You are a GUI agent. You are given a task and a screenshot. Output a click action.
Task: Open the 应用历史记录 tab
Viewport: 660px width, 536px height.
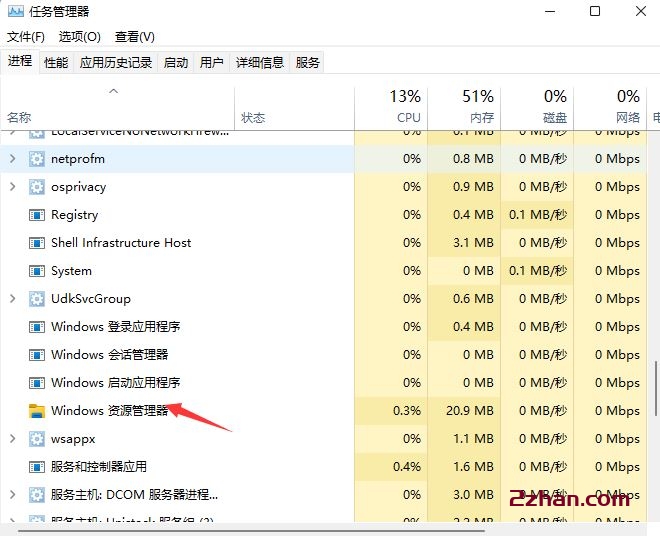(x=116, y=63)
